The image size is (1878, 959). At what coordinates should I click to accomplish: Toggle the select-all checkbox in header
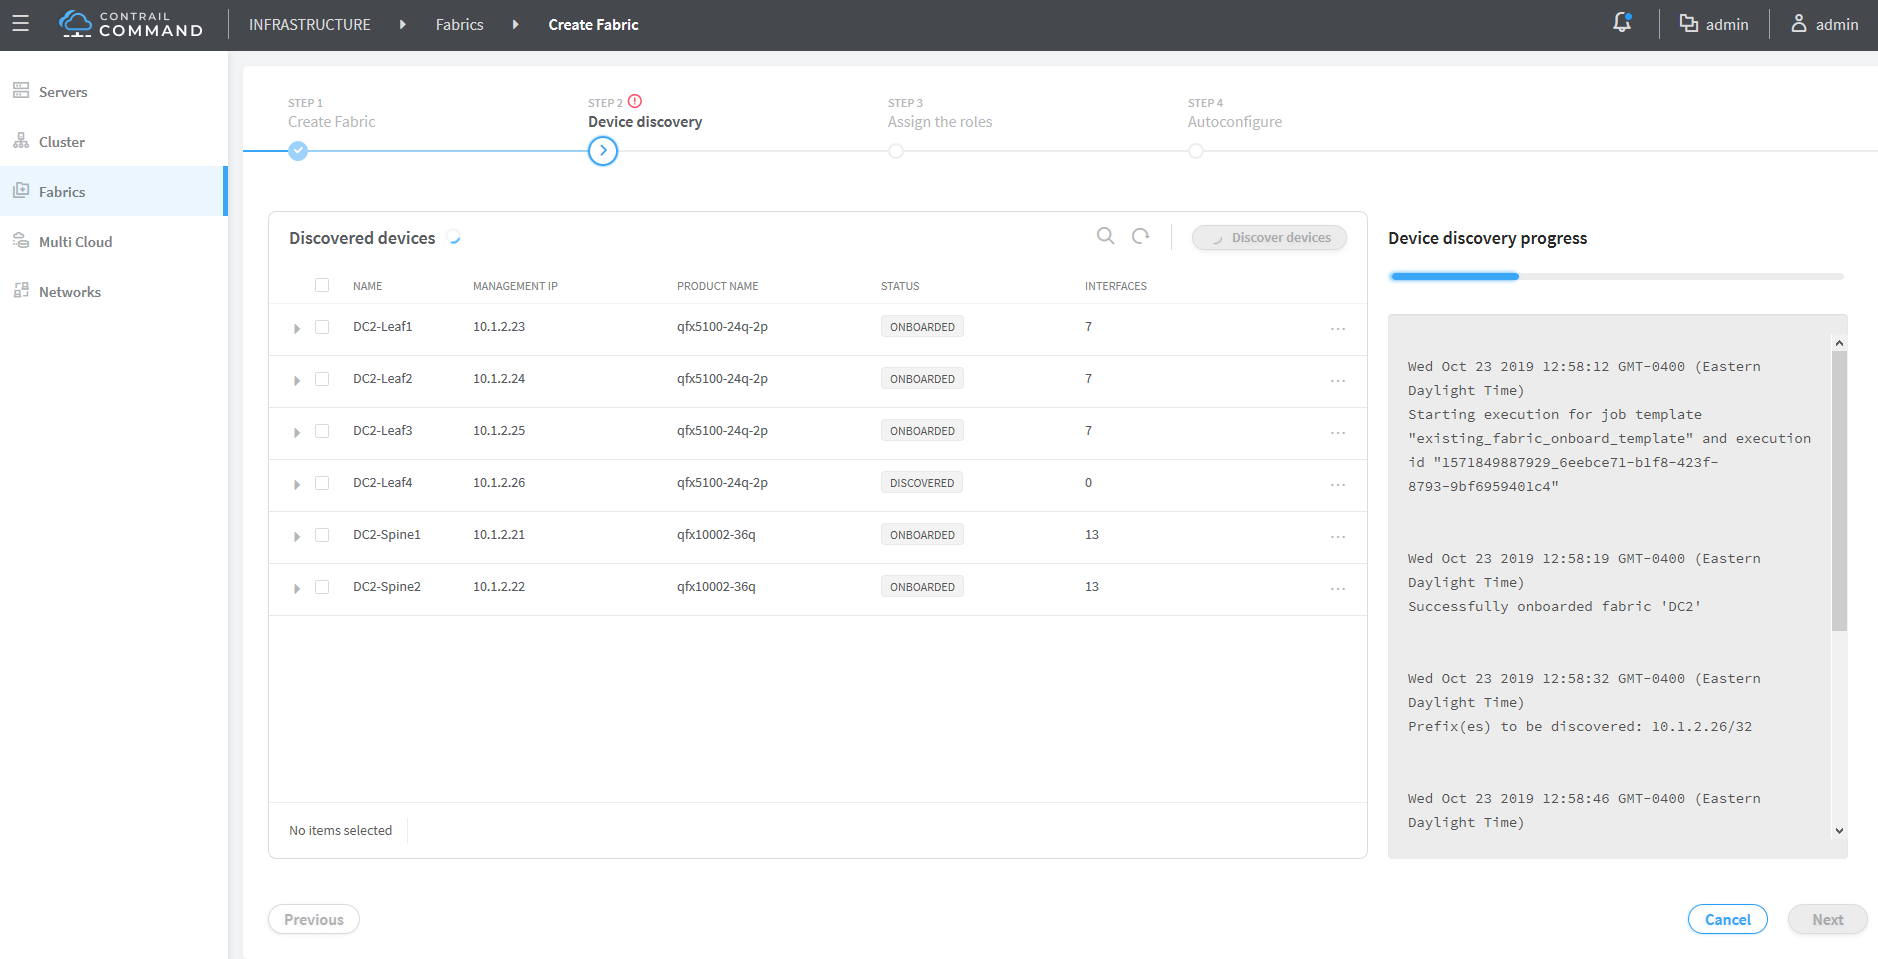(322, 285)
